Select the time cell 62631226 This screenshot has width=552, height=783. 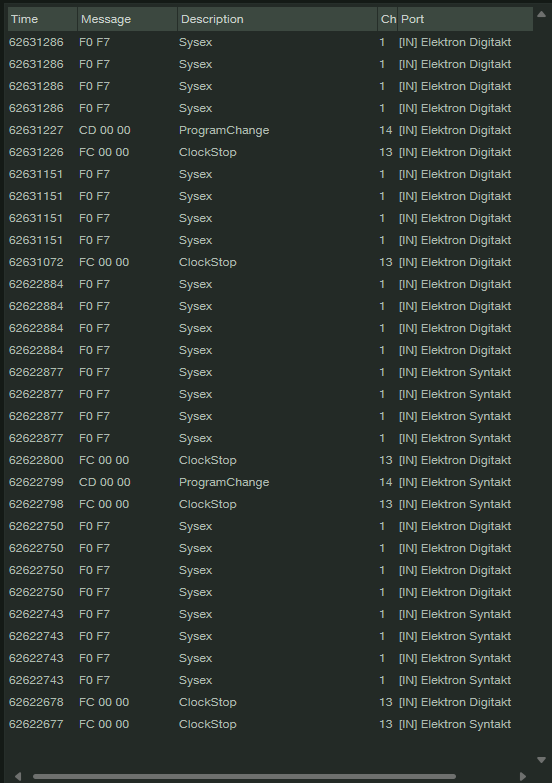(x=36, y=152)
